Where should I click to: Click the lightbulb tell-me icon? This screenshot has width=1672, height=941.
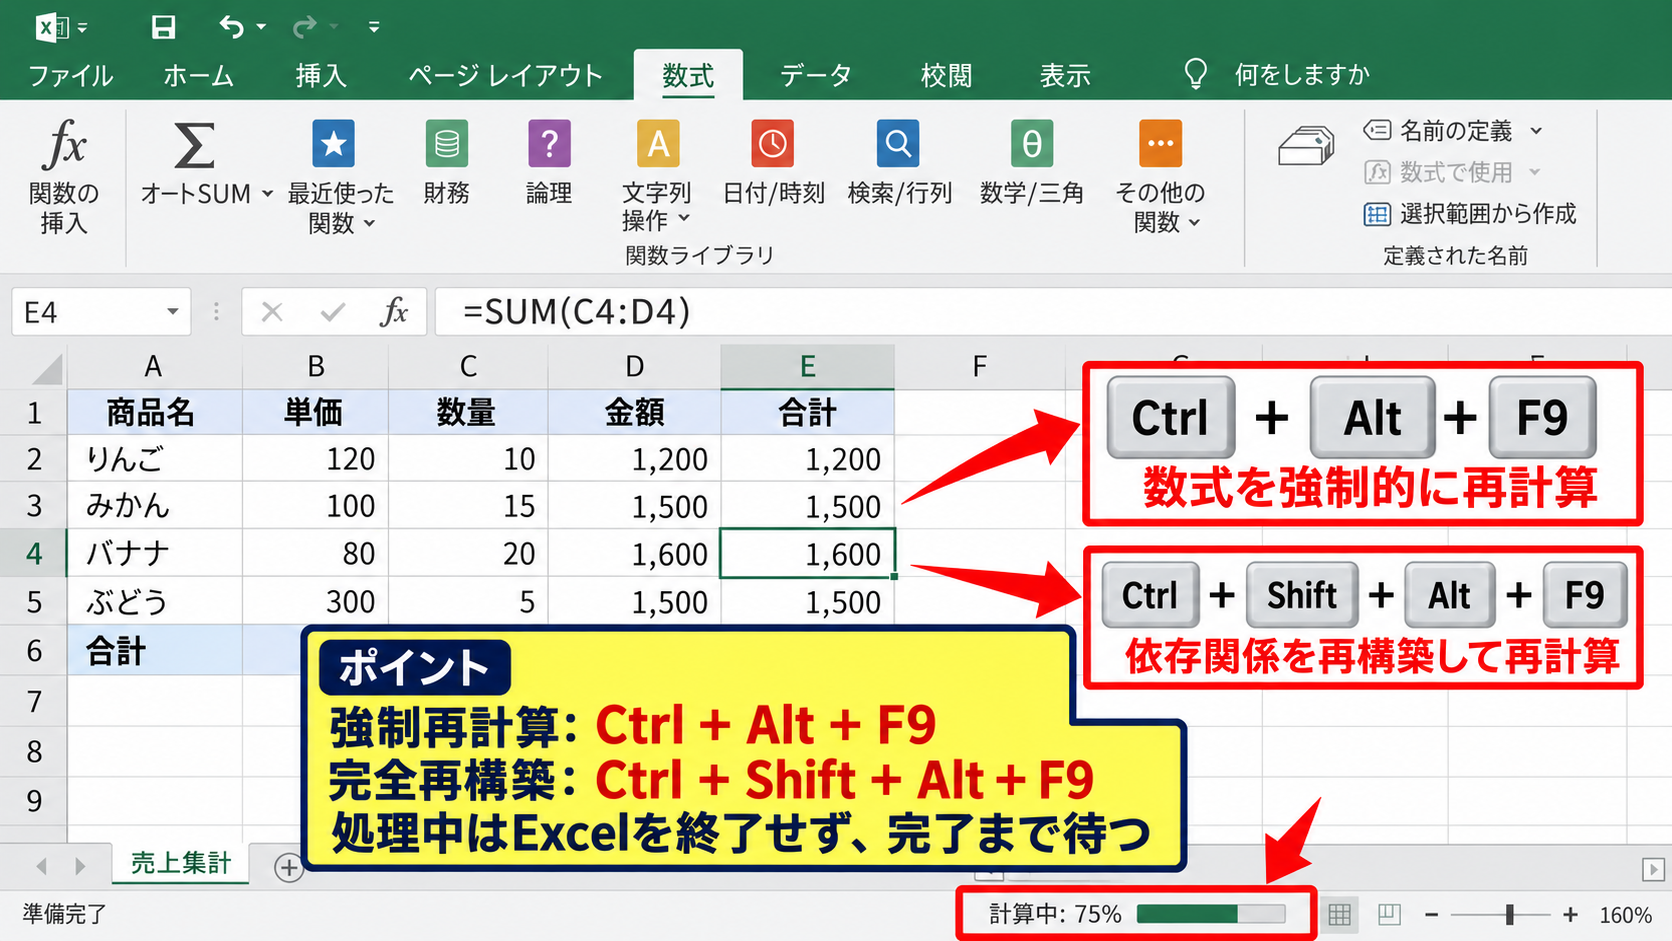(x=1195, y=74)
